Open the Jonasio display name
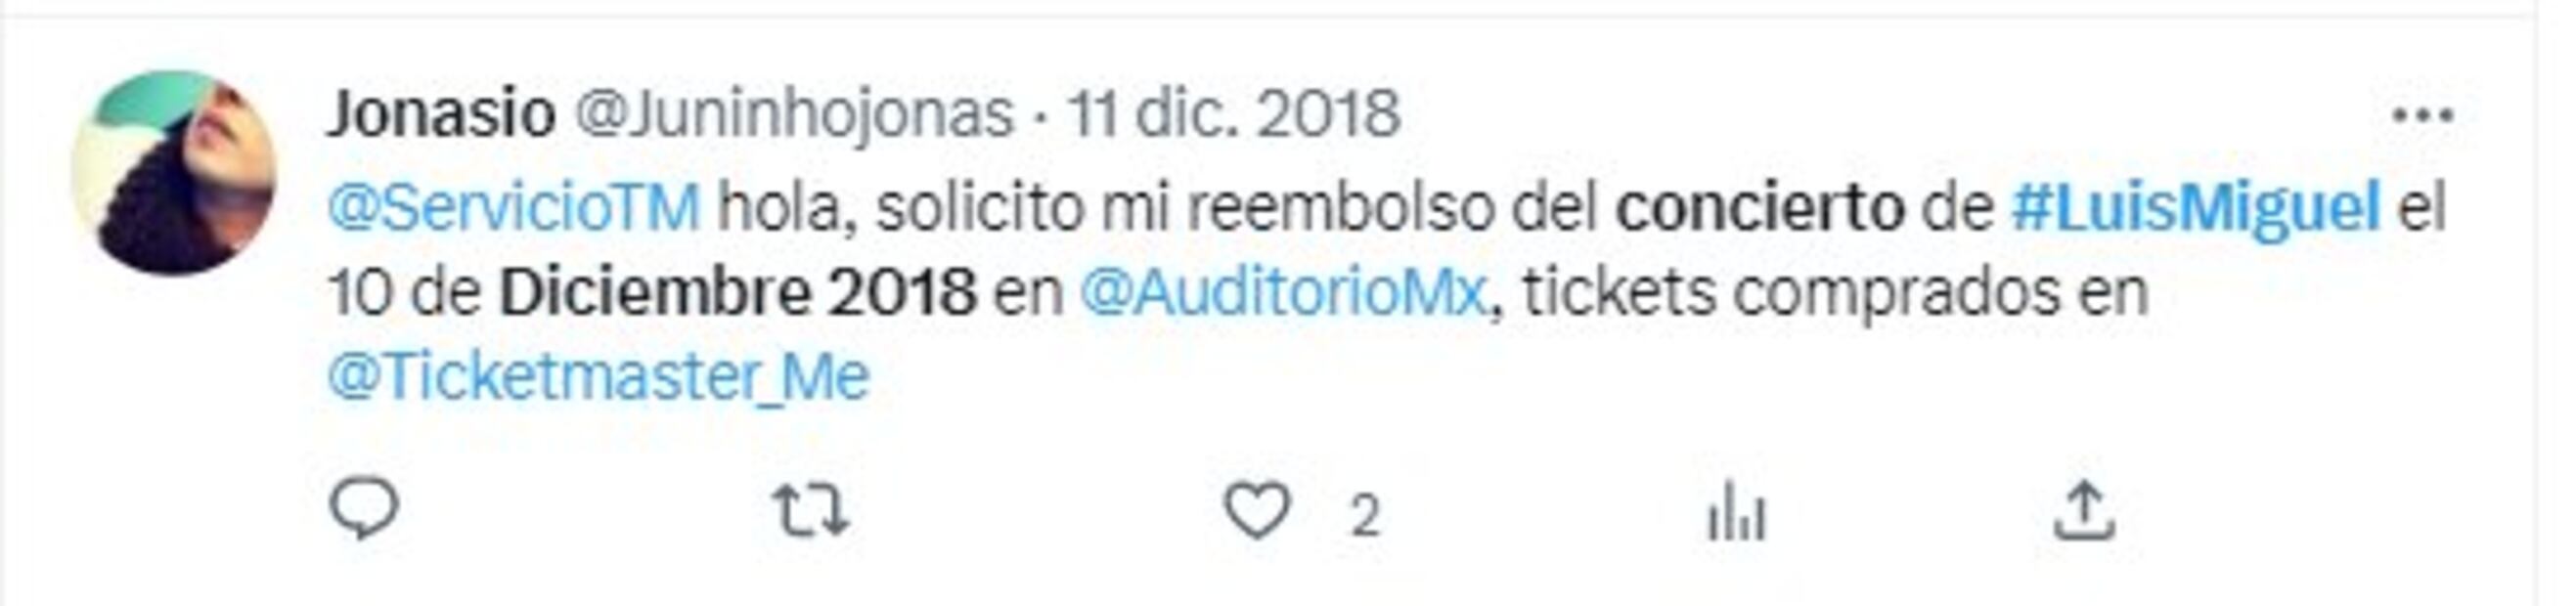2576x606 pixels. 441,114
